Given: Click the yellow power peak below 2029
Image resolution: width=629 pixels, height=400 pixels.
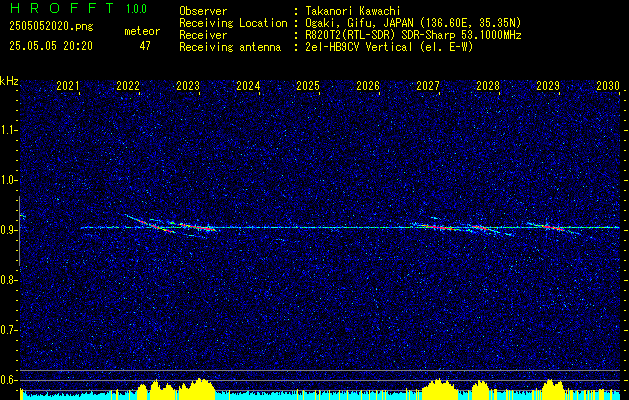Looking at the screenshot, I should [x=553, y=390].
